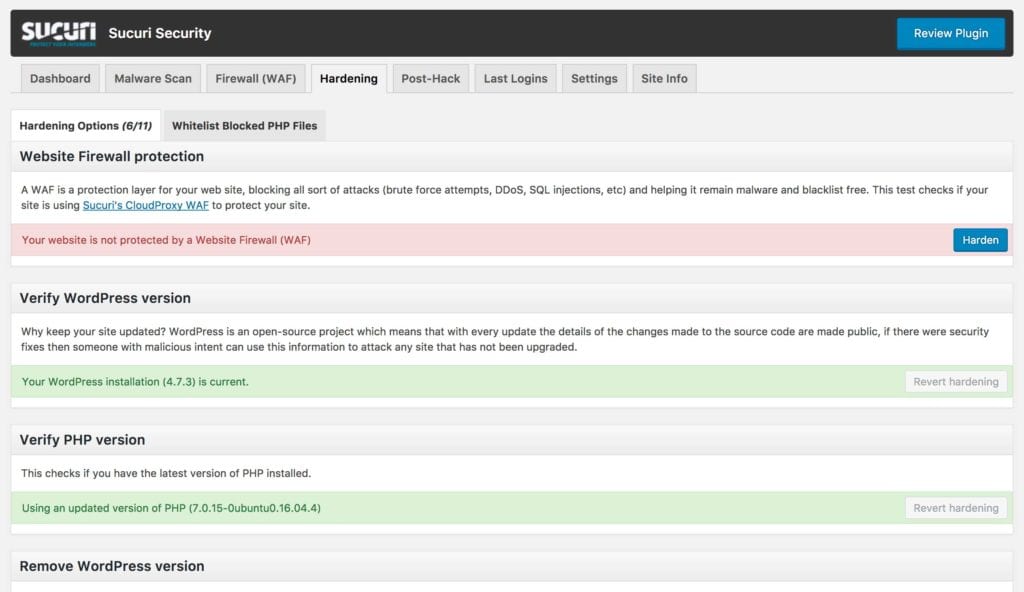
Task: Click 'WordPress installation (4.7.3) is current' message
Action: pyautogui.click(x=135, y=382)
